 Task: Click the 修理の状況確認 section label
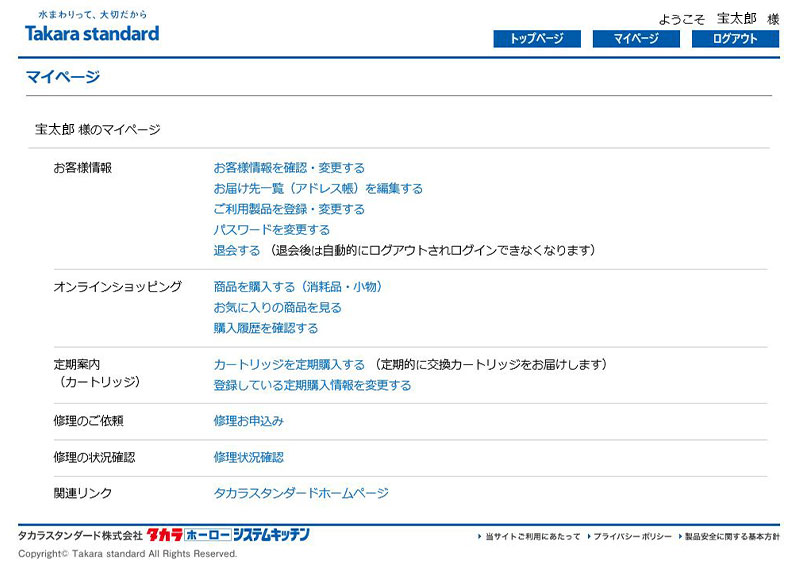click(94, 457)
